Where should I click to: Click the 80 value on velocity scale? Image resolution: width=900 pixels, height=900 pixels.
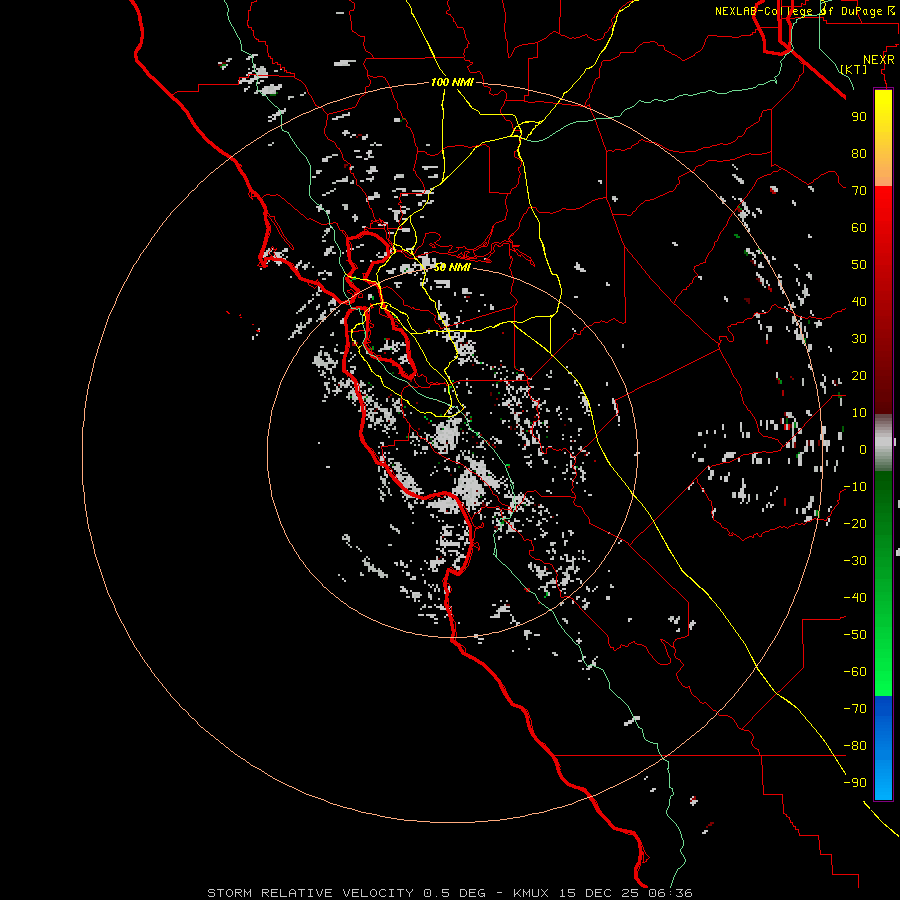click(x=859, y=154)
